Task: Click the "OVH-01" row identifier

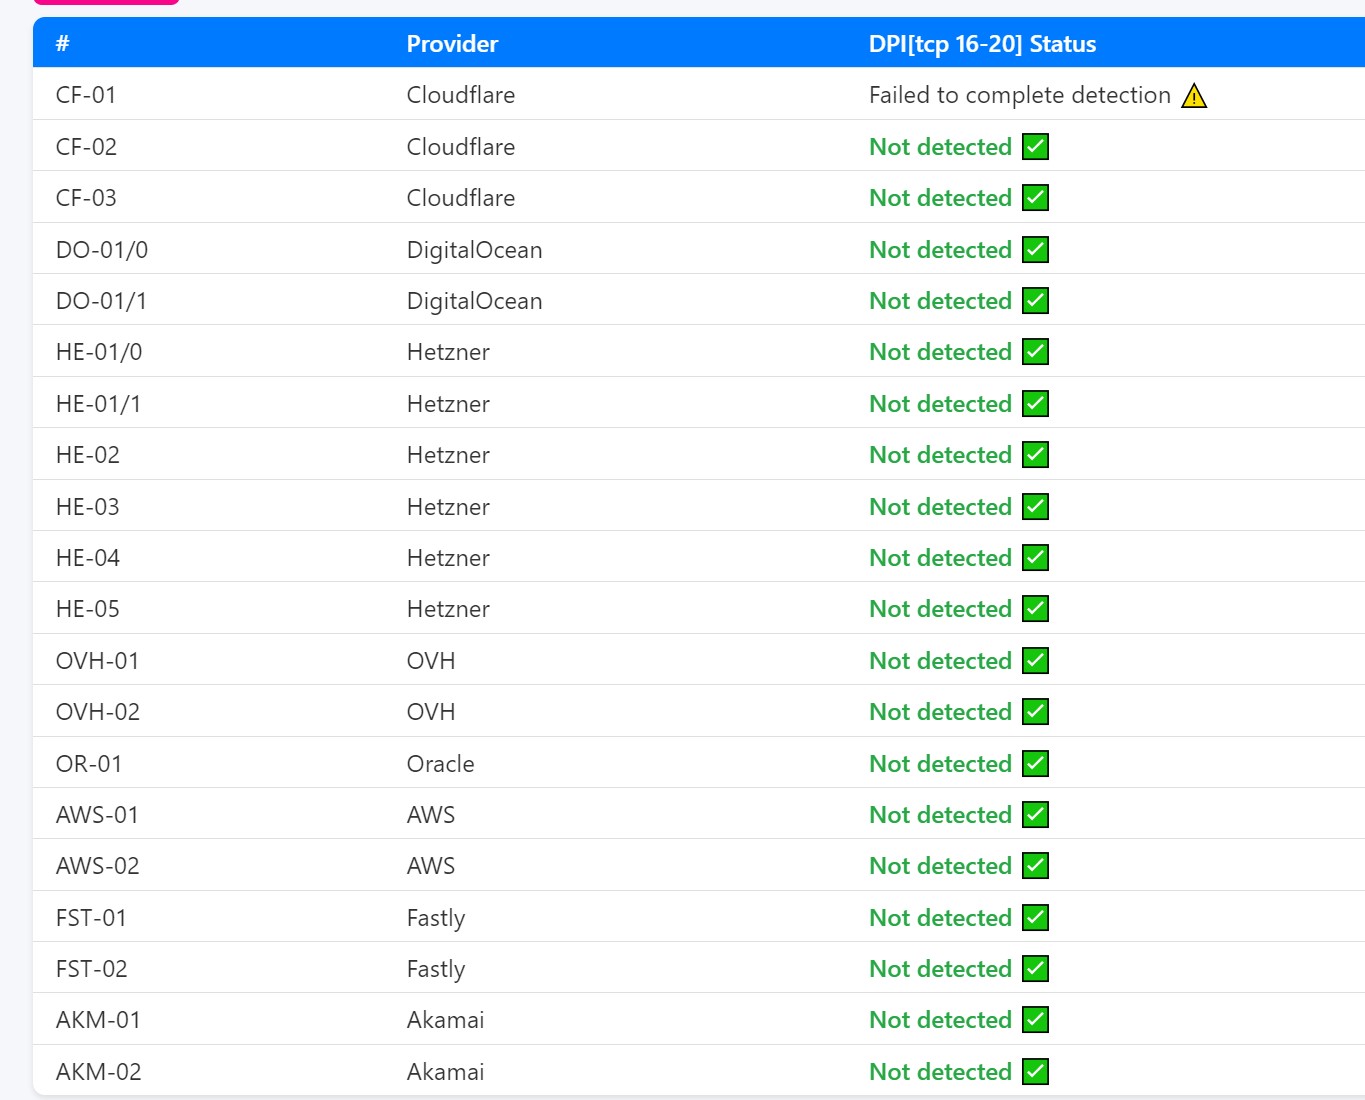Action: click(x=97, y=661)
